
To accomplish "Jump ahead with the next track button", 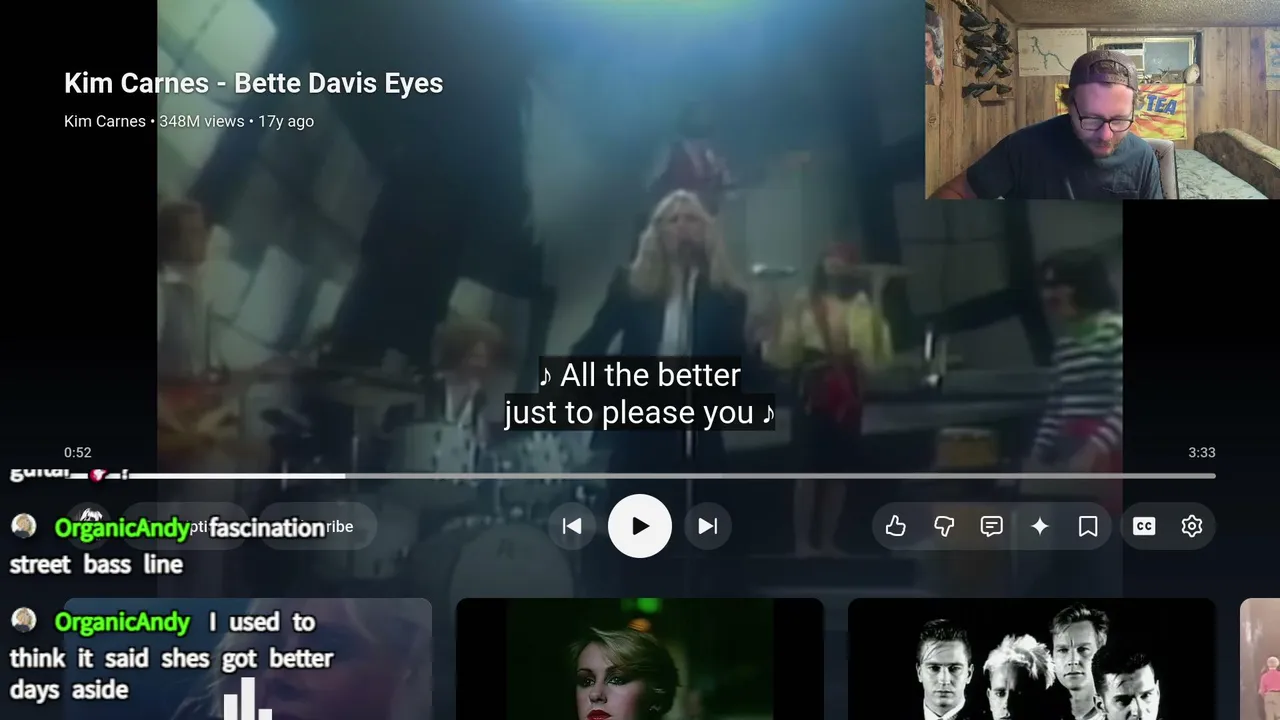I will point(708,526).
